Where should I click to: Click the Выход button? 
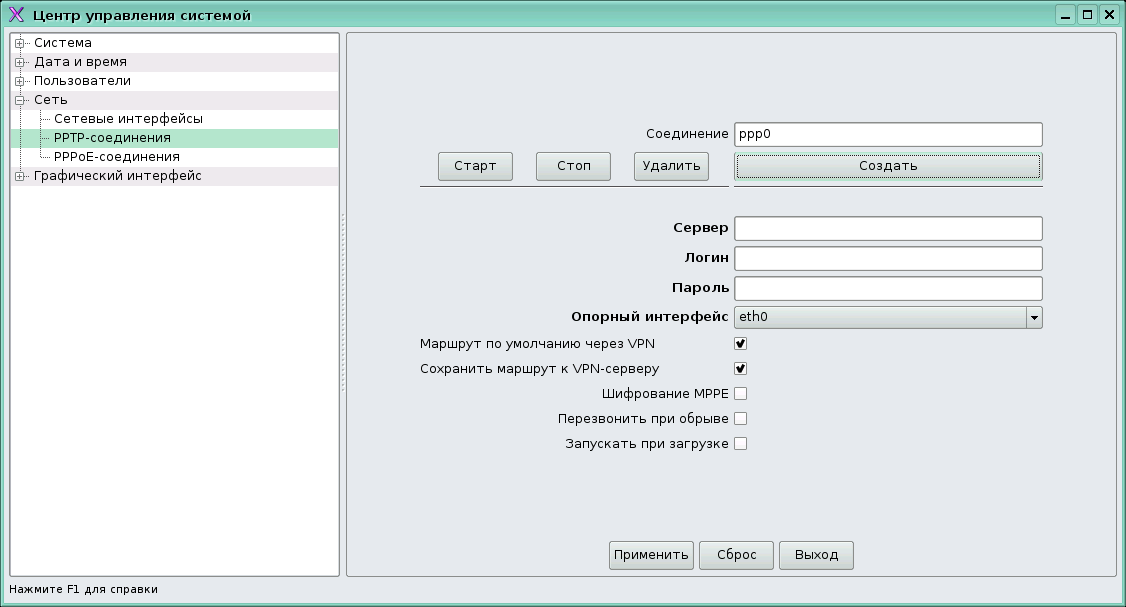(816, 555)
